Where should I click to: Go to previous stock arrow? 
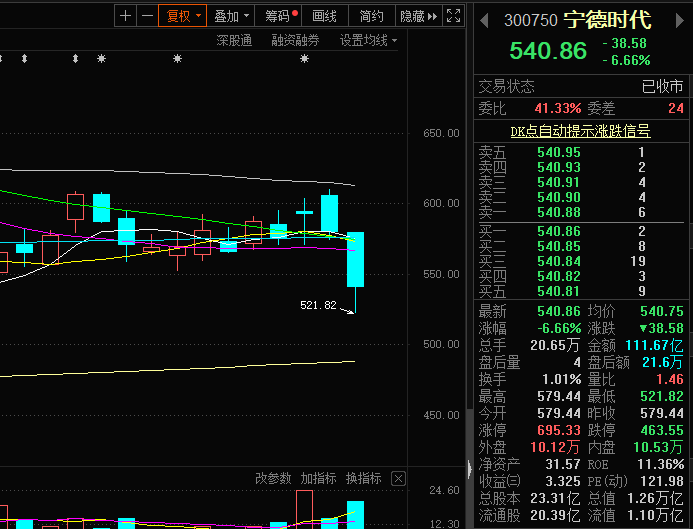pos(484,20)
